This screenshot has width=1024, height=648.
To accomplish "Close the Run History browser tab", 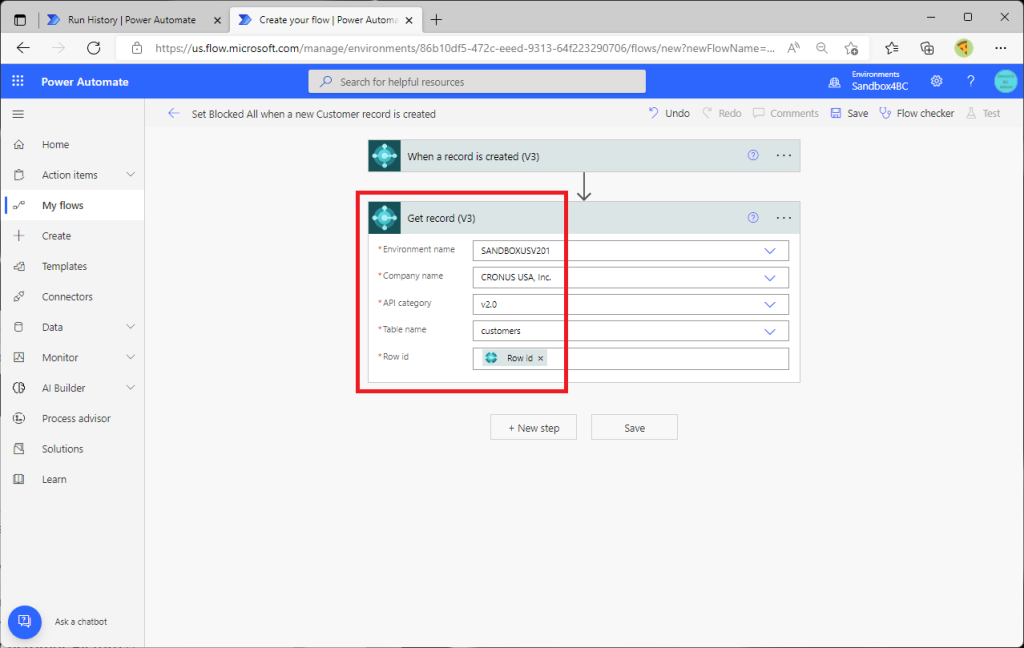I will coord(217,20).
